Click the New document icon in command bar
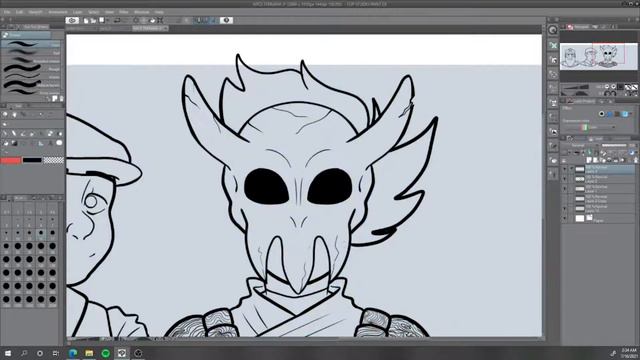640x360 pixels. tap(86, 20)
